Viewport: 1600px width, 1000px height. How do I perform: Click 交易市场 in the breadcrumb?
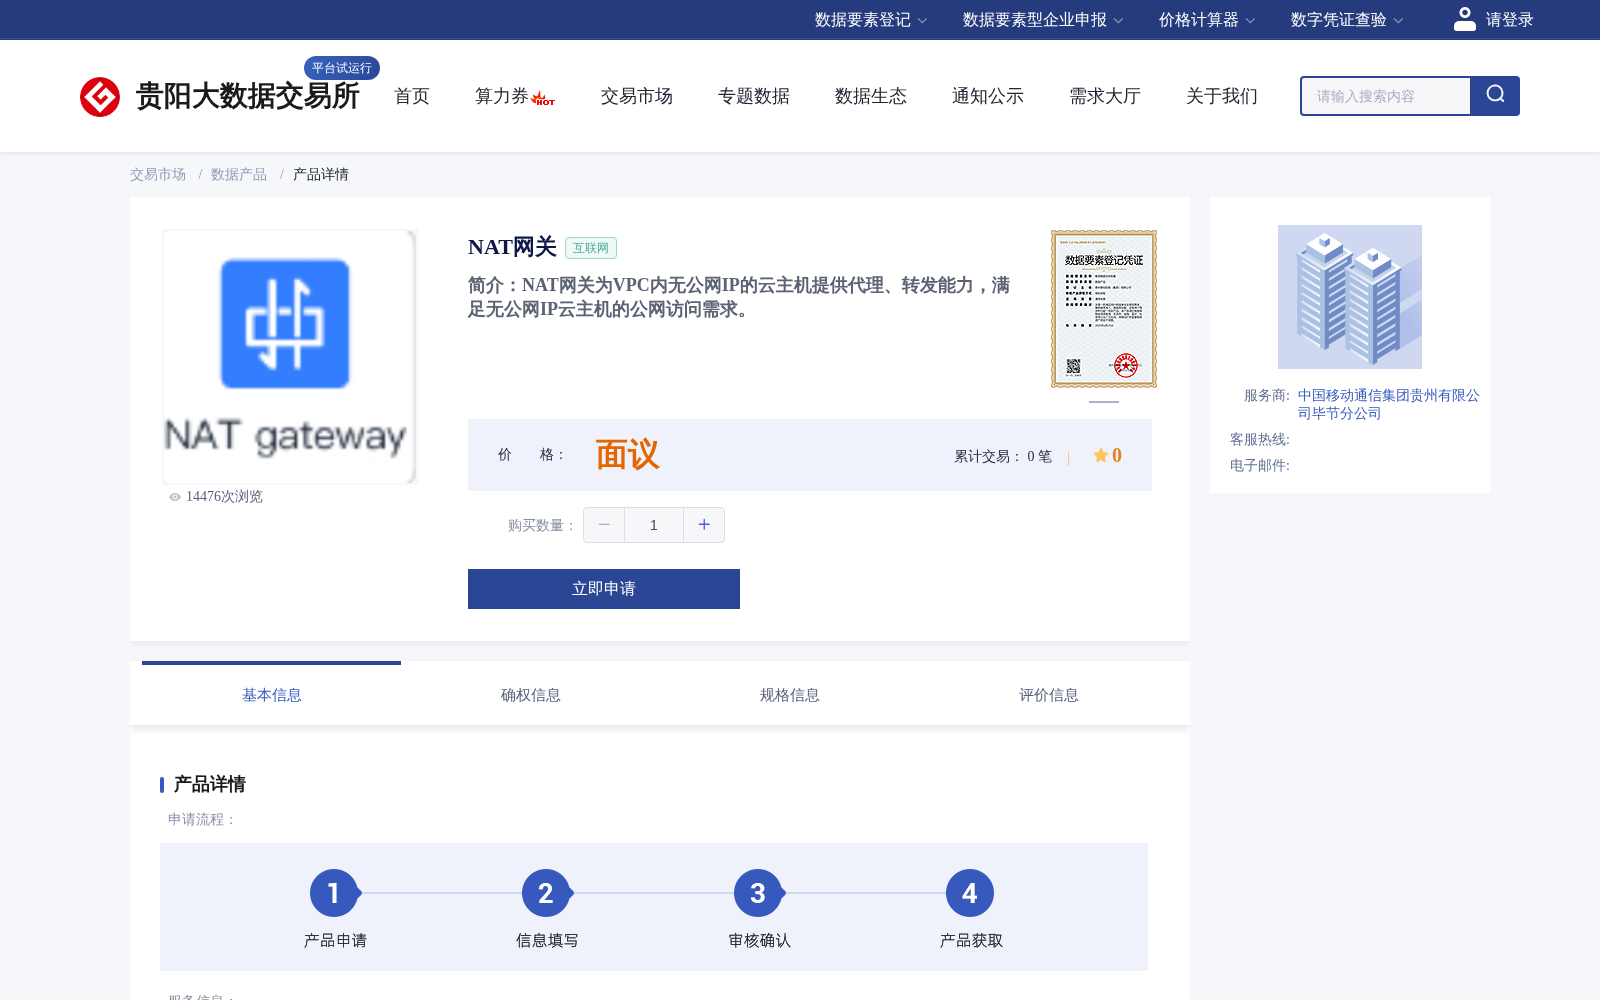(x=158, y=174)
